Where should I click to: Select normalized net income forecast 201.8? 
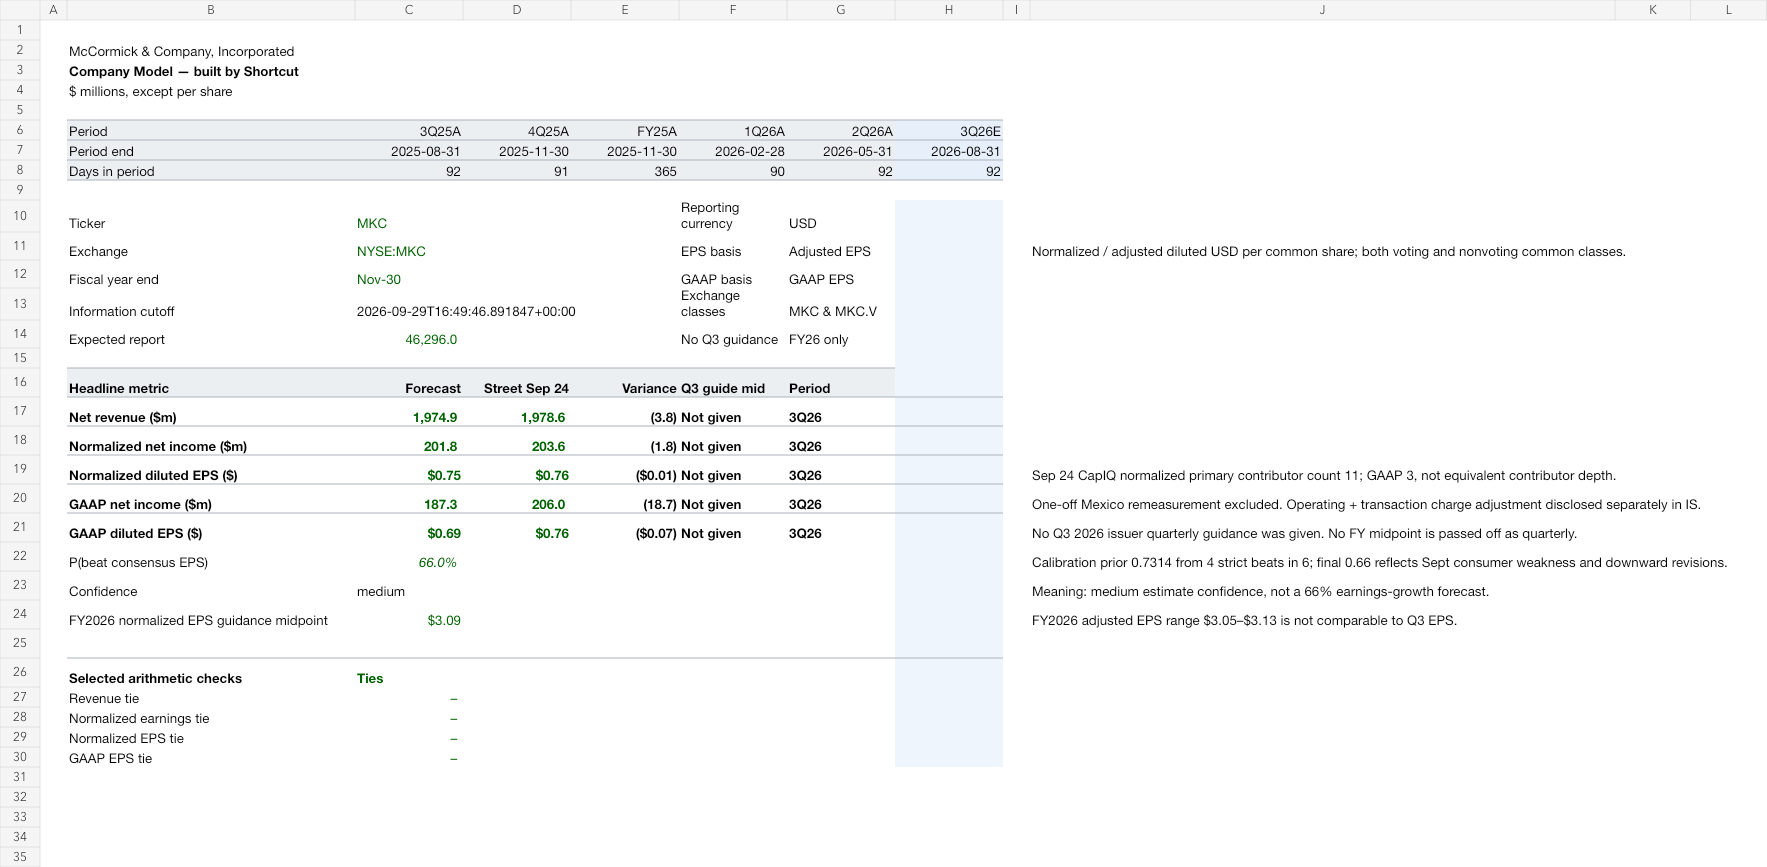pos(441,447)
